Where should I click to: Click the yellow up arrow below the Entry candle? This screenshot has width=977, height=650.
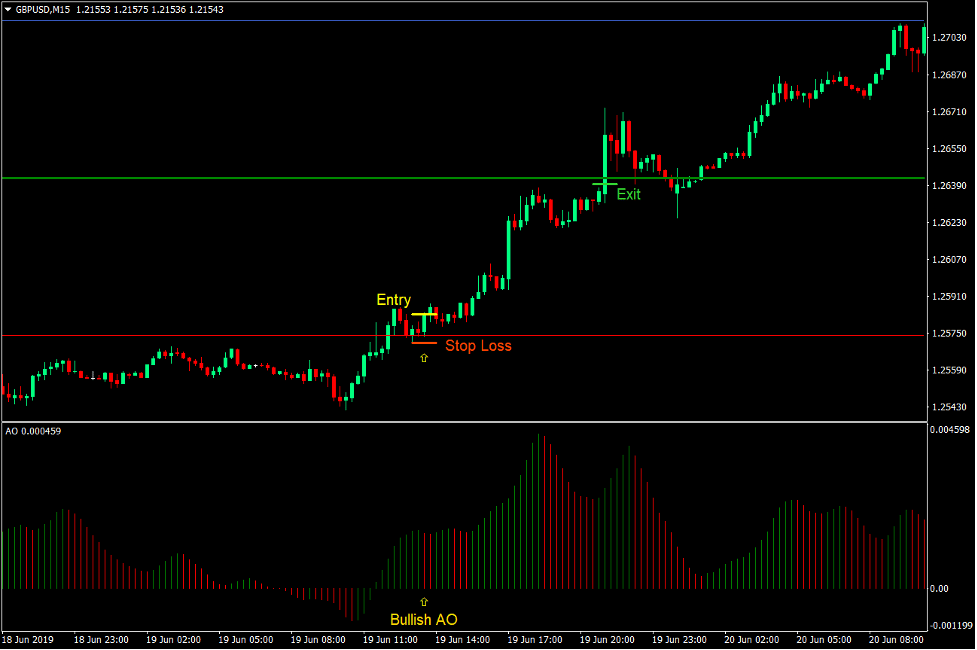point(424,358)
